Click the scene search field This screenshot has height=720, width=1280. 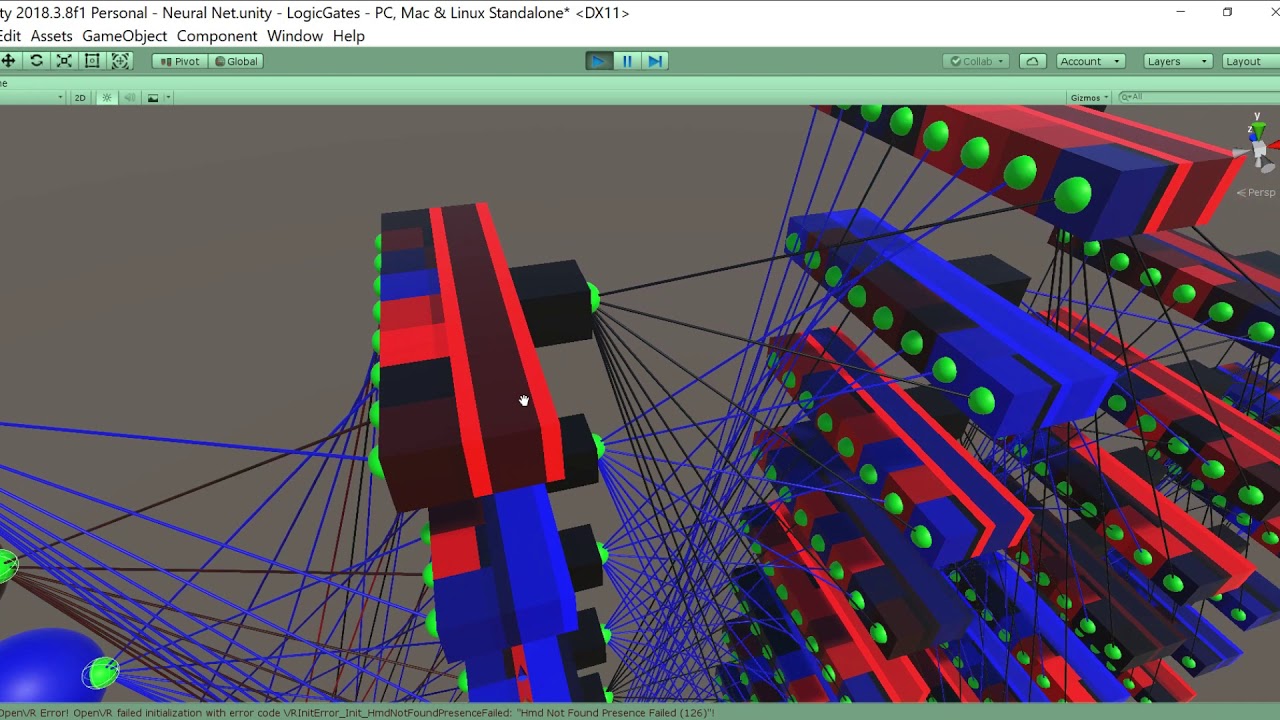tap(1200, 97)
